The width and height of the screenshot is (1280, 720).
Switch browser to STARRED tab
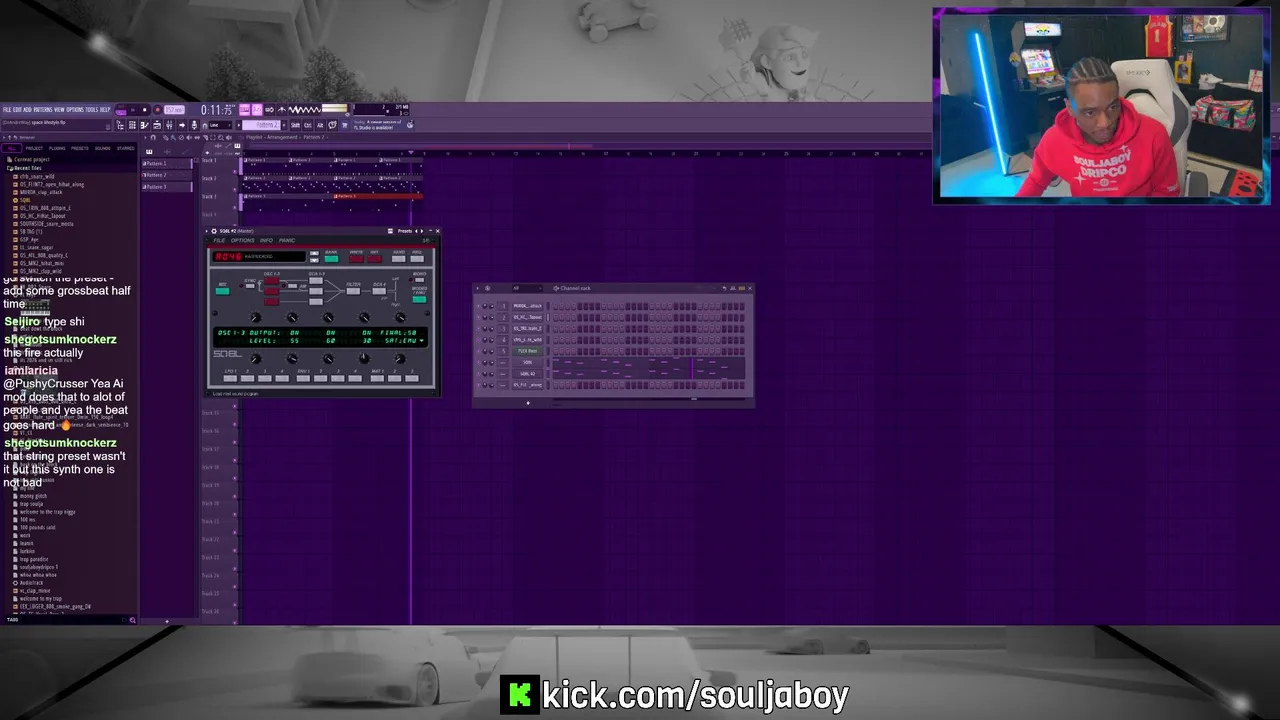pyautogui.click(x=126, y=148)
